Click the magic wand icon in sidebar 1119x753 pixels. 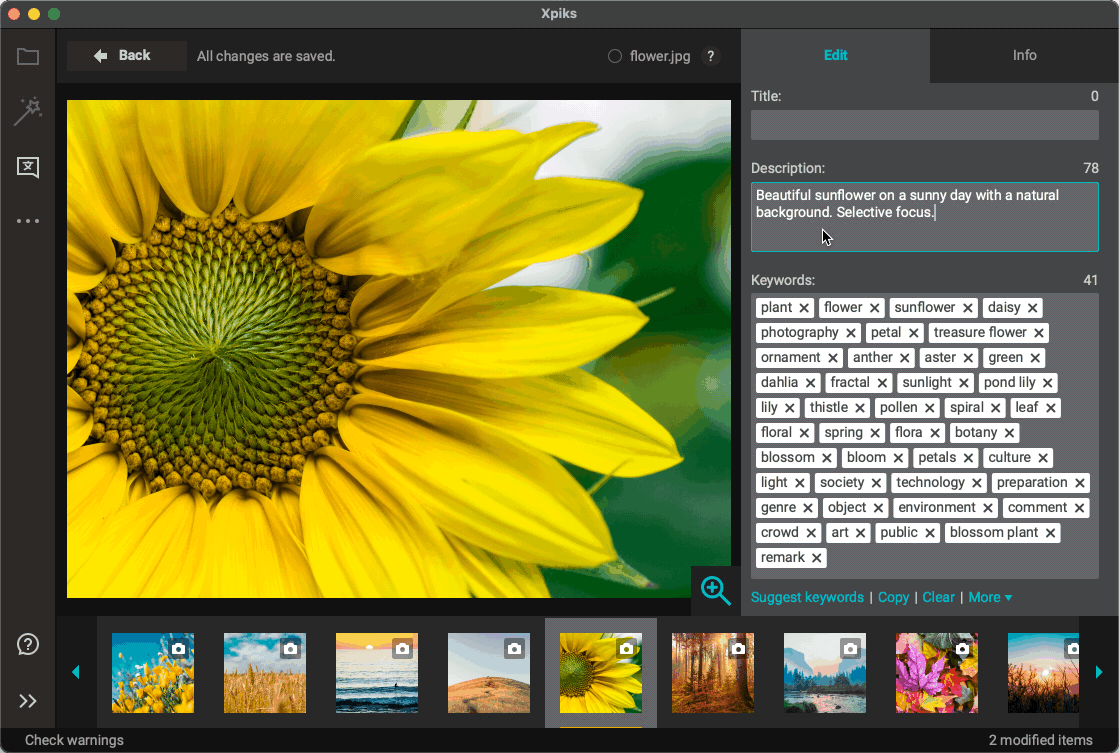[x=28, y=111]
